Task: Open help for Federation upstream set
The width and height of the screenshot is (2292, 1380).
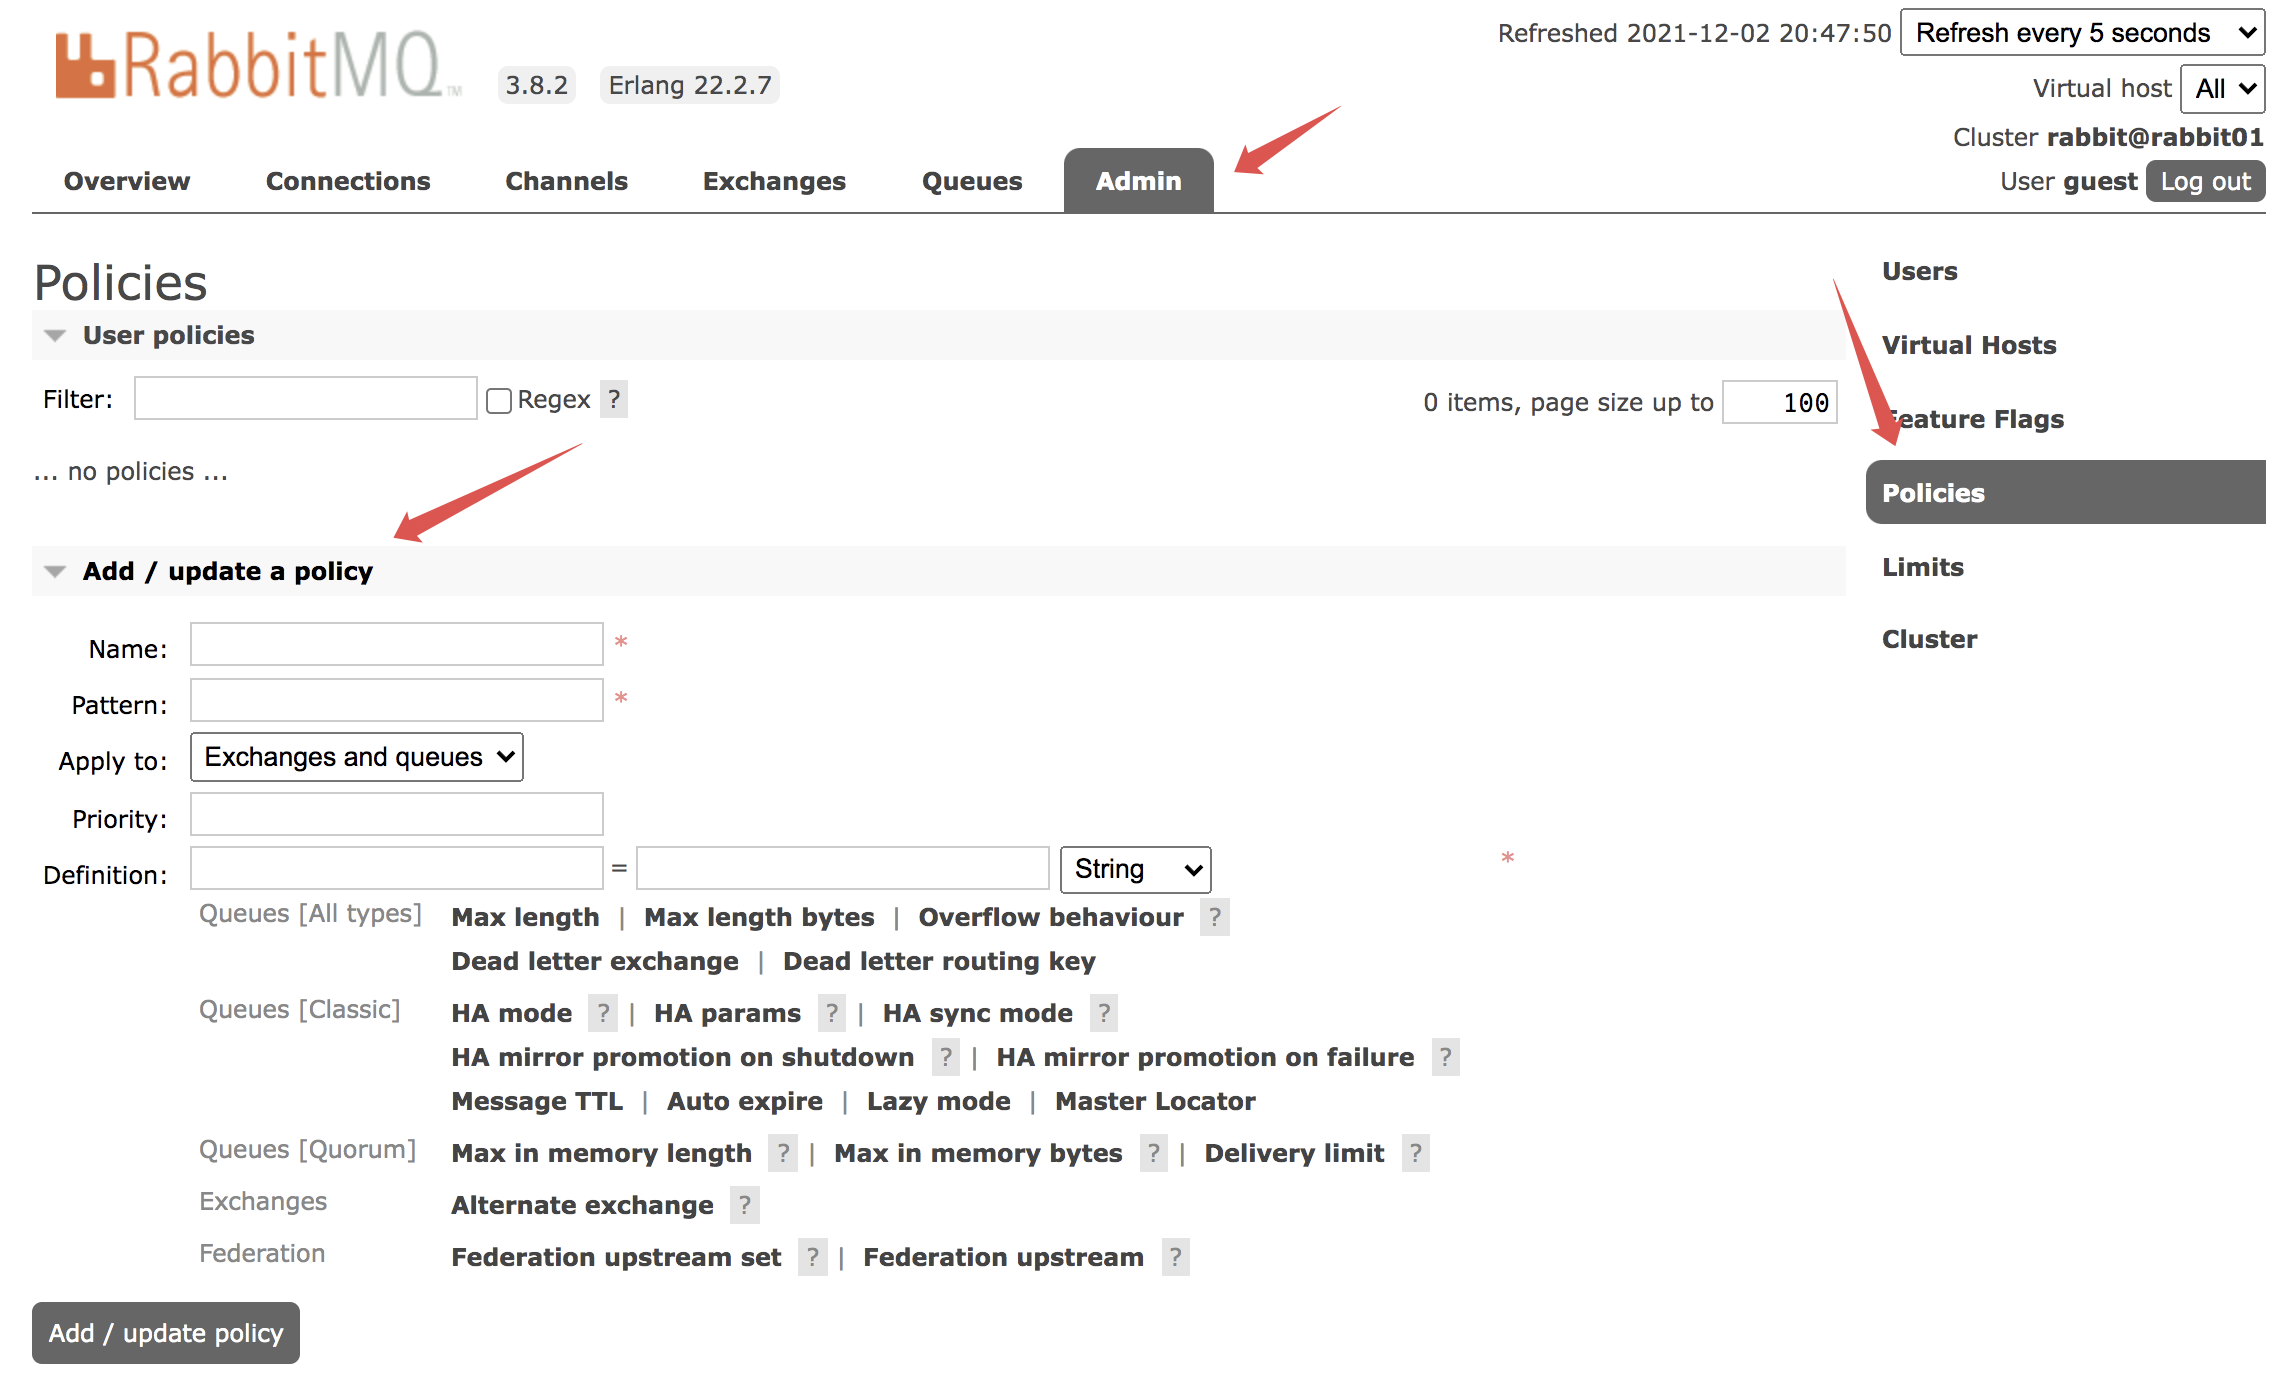Action: pyautogui.click(x=812, y=1257)
